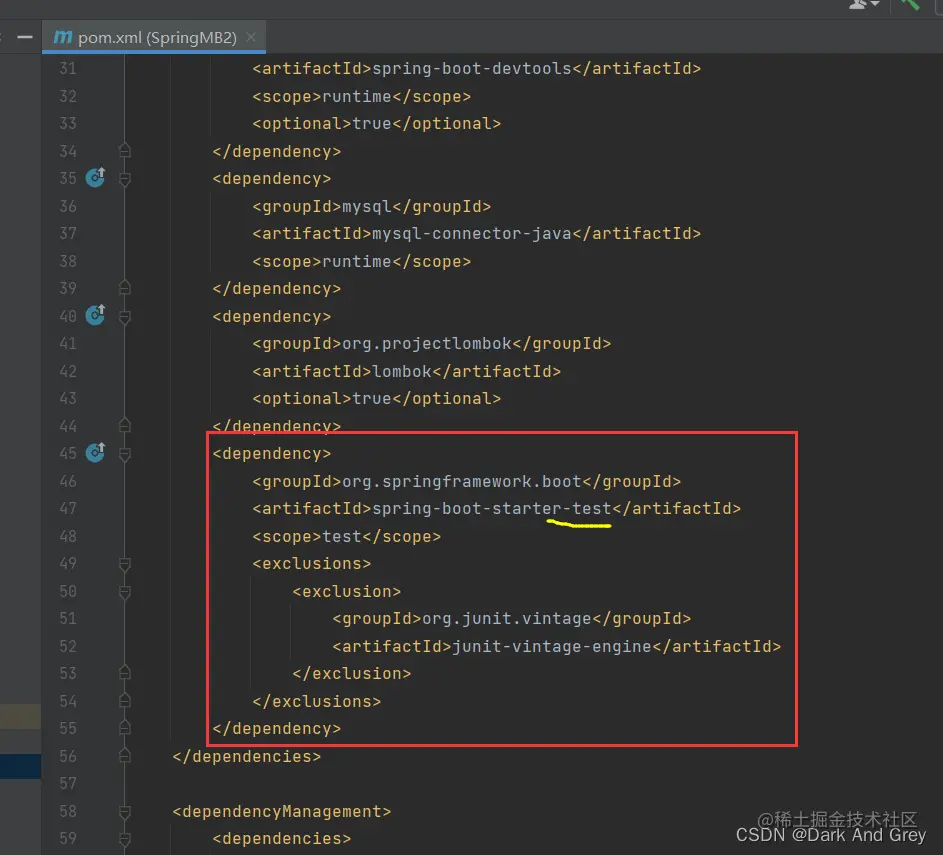Click the groupId 'mysql' on line 36
The width and height of the screenshot is (943, 855).
point(367,206)
